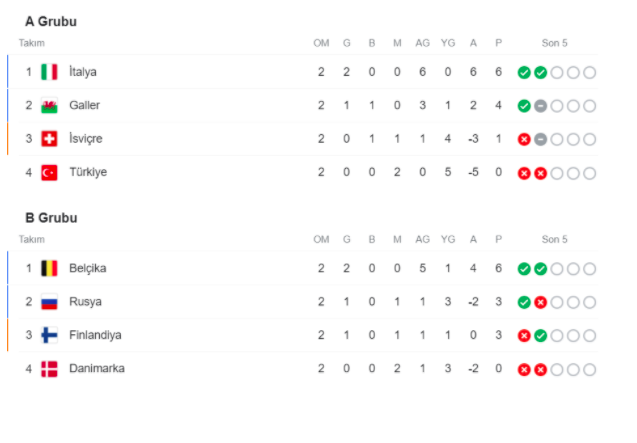Click the Son 5 header in A Grubu
The height and width of the screenshot is (443, 637).
tap(555, 43)
